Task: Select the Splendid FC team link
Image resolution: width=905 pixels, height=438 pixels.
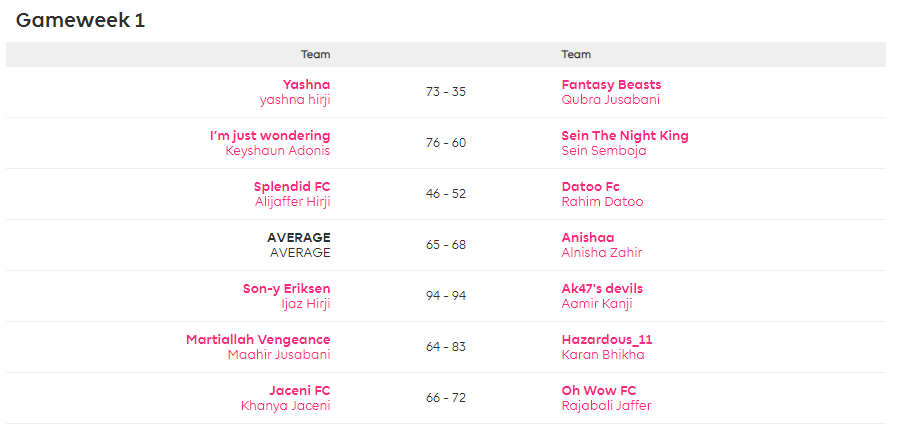Action: (292, 187)
